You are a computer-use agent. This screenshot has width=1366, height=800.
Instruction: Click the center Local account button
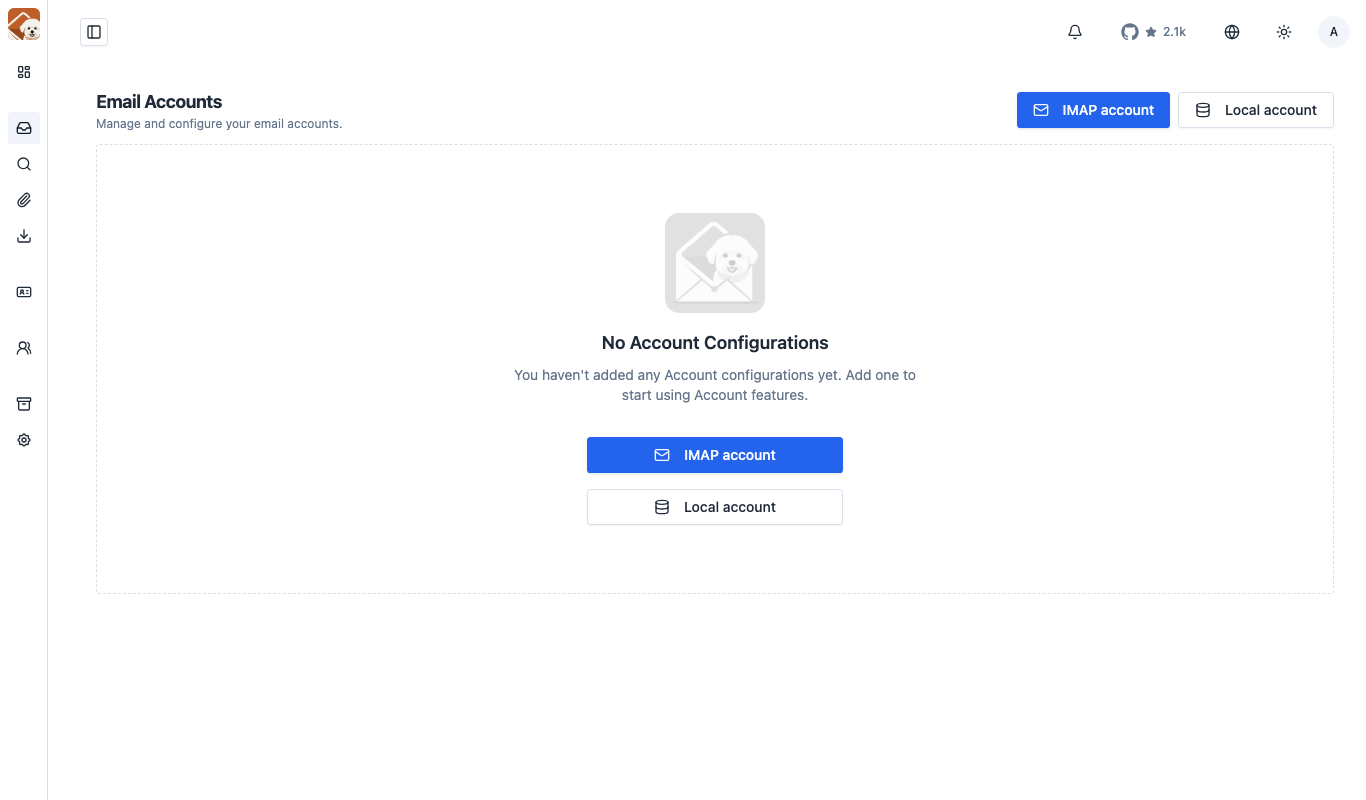pyautogui.click(x=715, y=507)
